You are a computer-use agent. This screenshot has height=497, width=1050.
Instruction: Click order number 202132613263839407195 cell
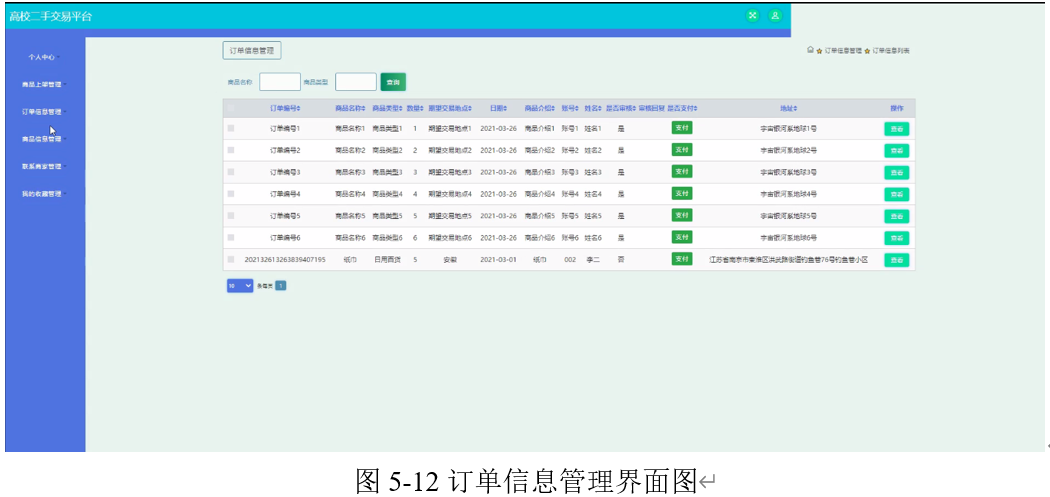point(285,259)
